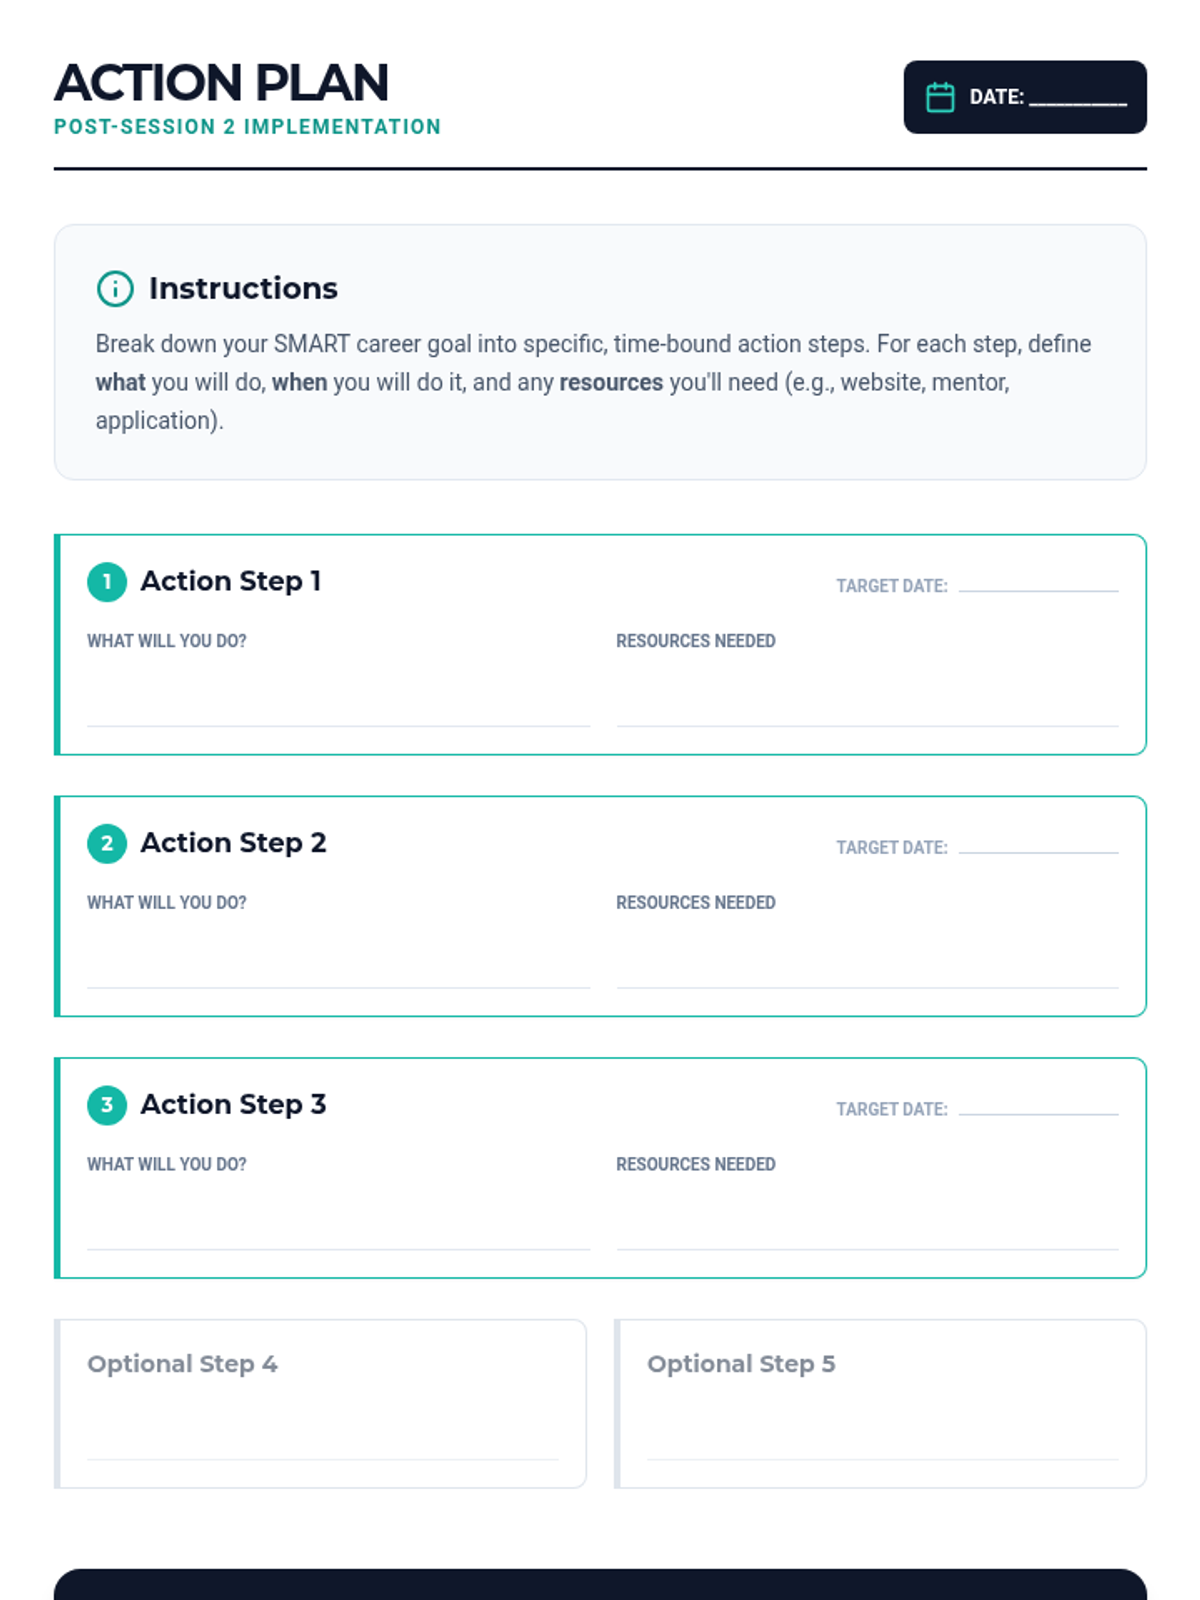Click the number 1 step badge
Screen dimensions: 1200x1600
click(x=107, y=582)
